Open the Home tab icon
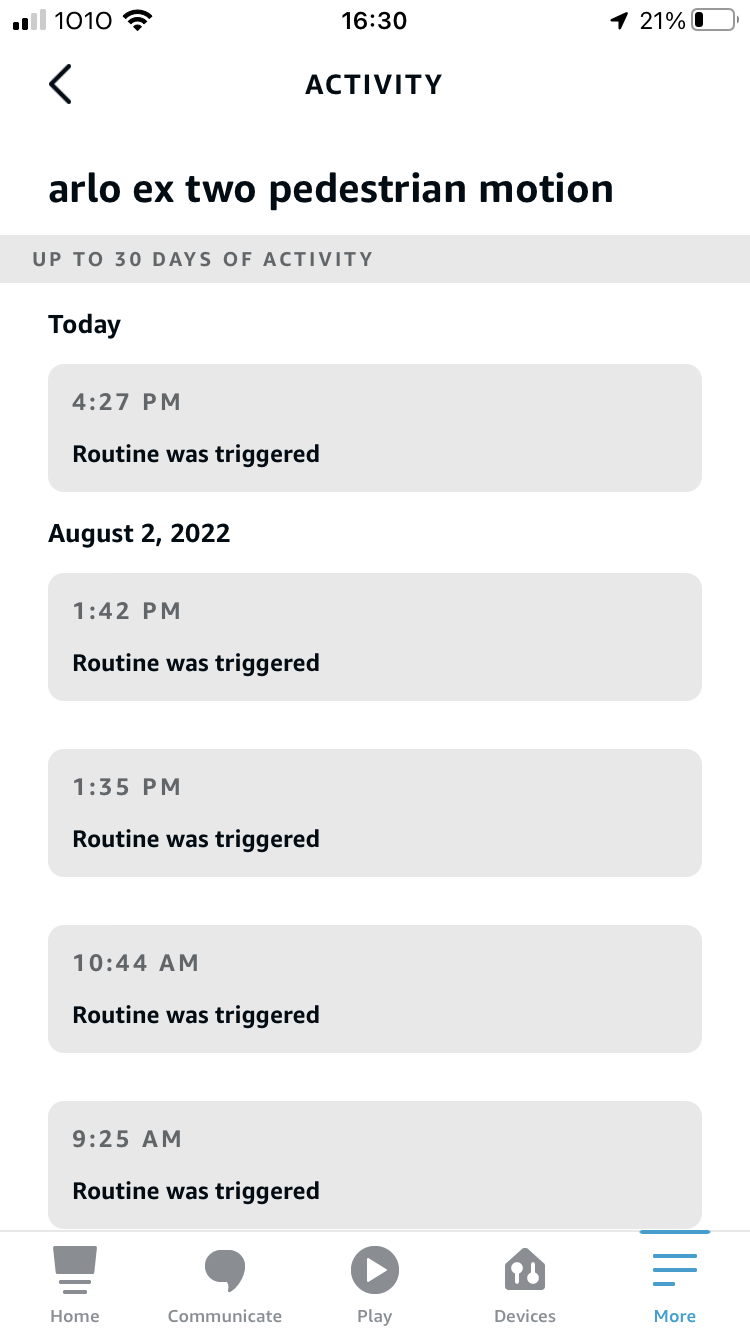Viewport: 750px width, 1334px height. (75, 1270)
